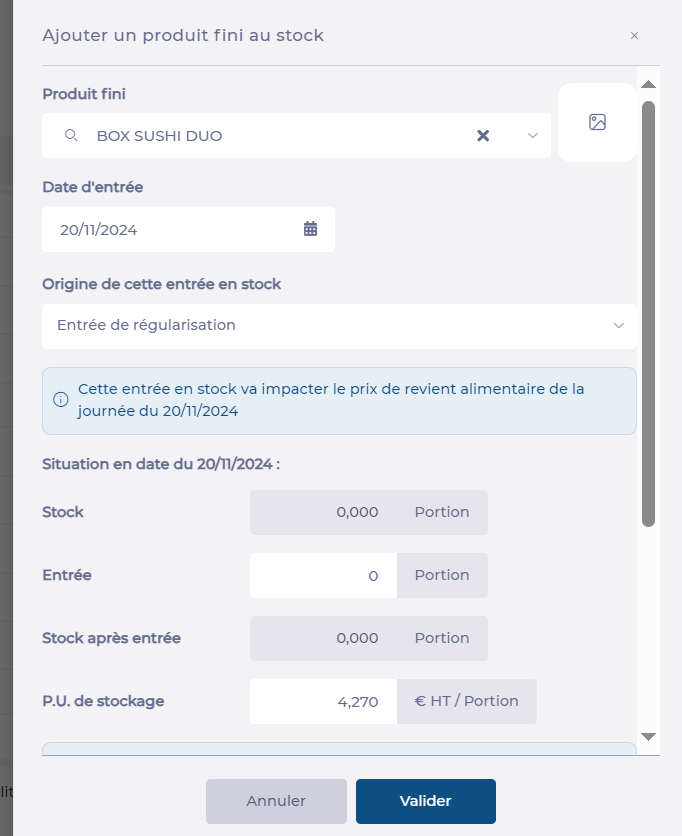The width and height of the screenshot is (682, 836).
Task: Focus the Date d'entrée field
Action: coord(175,229)
